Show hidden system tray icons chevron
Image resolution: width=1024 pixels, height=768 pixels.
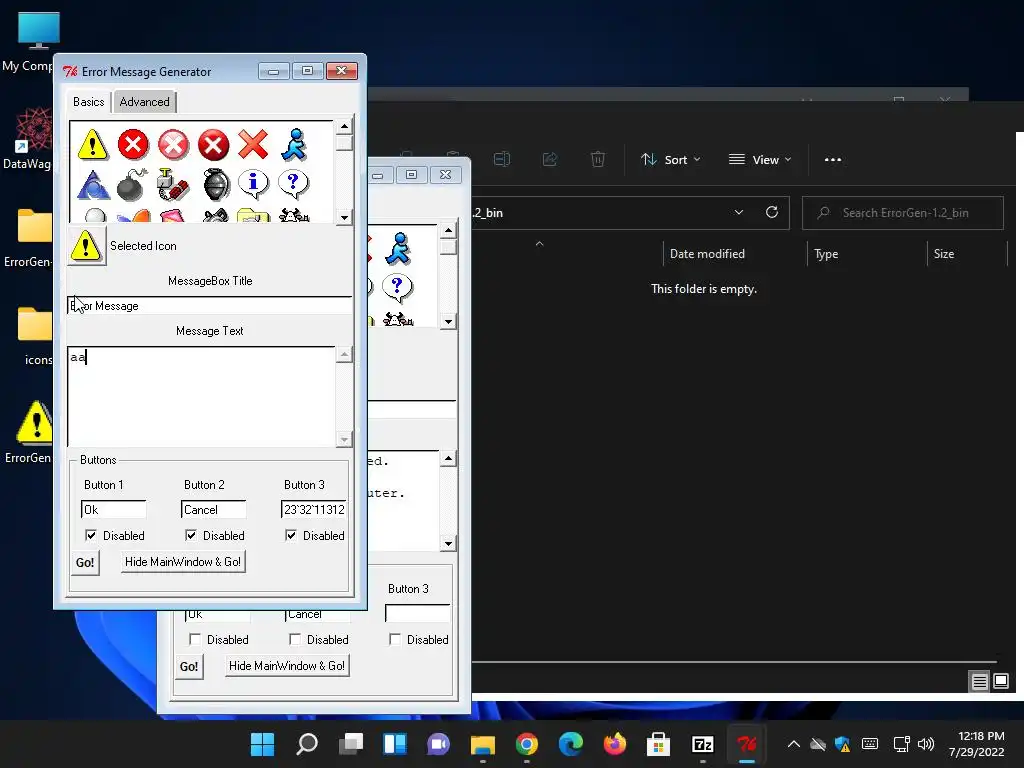[x=793, y=744]
